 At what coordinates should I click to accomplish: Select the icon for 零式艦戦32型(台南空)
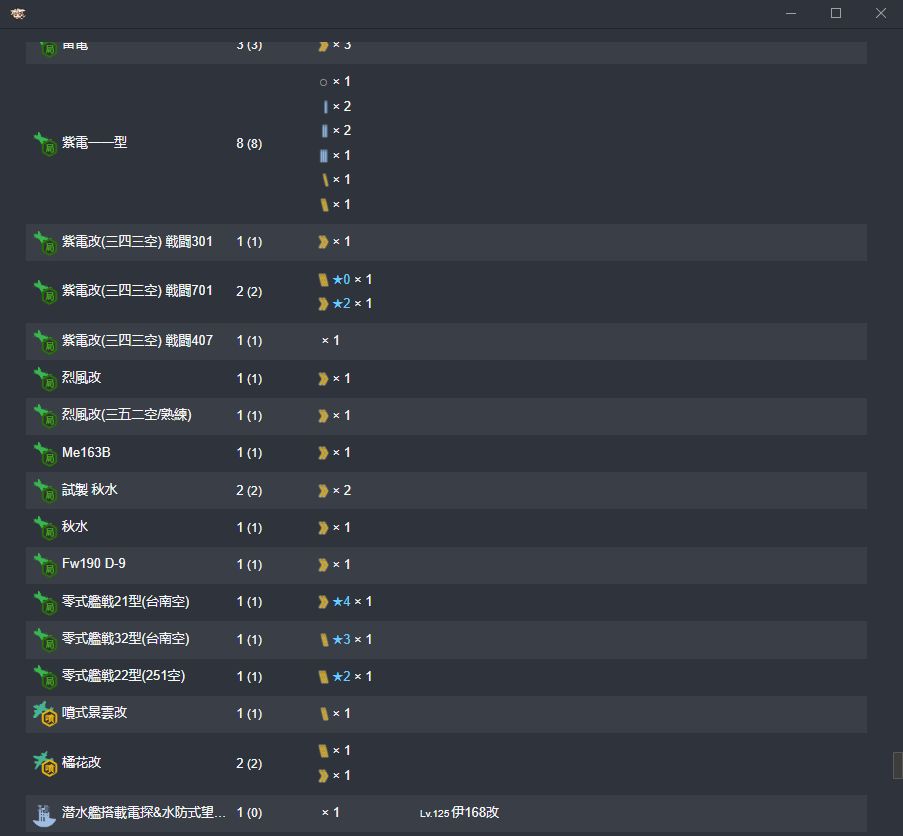[x=45, y=640]
